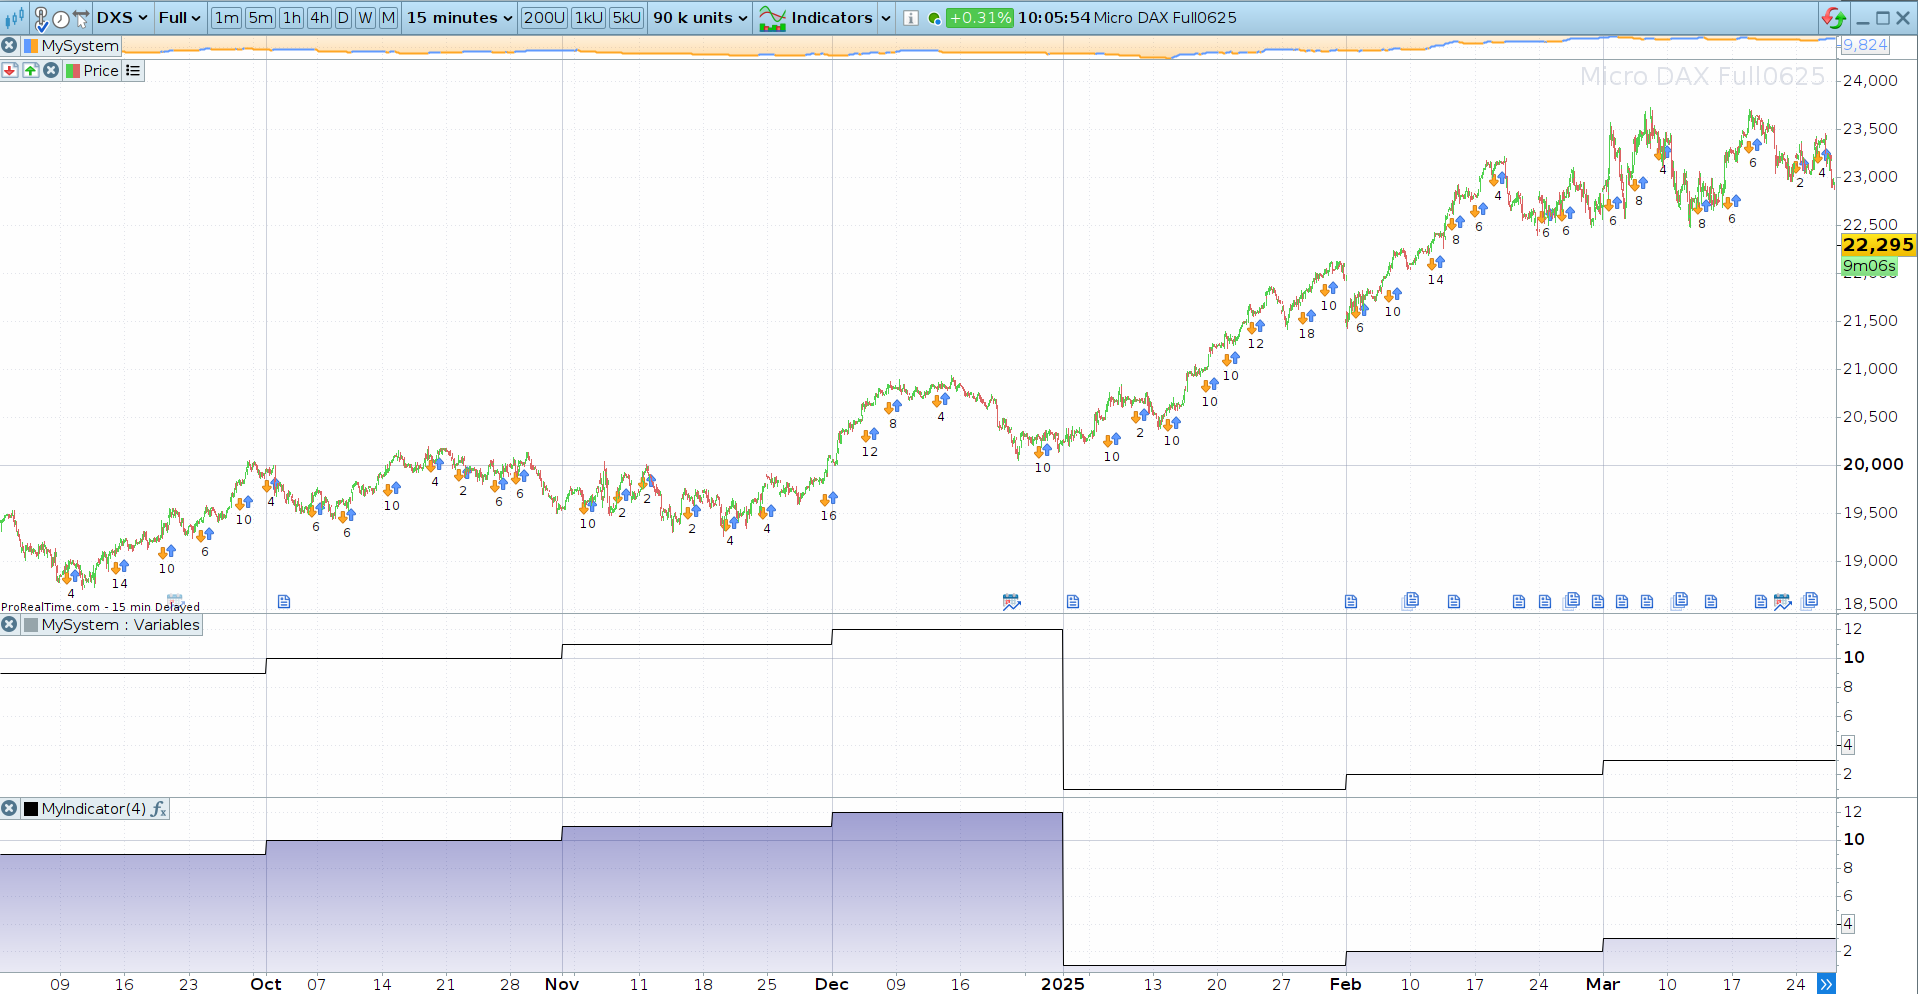The image size is (1918, 994).
Task: Open the instrument information 'i' icon
Action: point(911,18)
